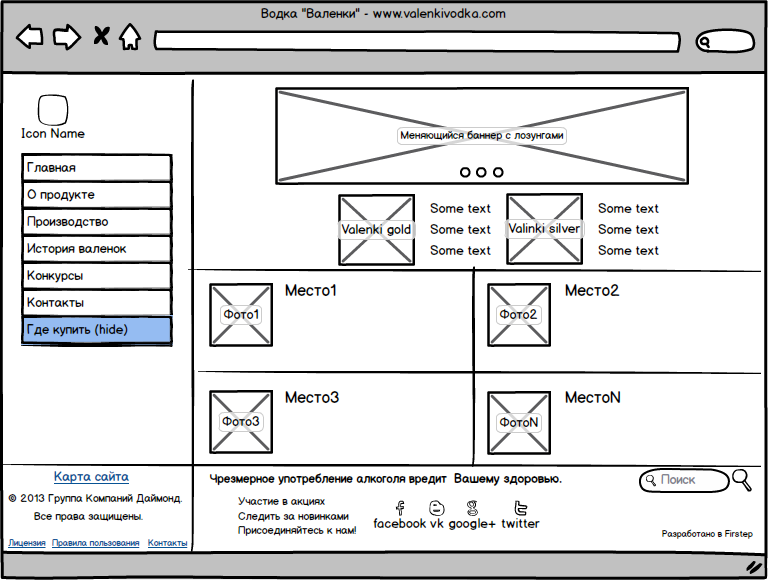Click the first Some text line beside Valinki silver

(x=628, y=209)
